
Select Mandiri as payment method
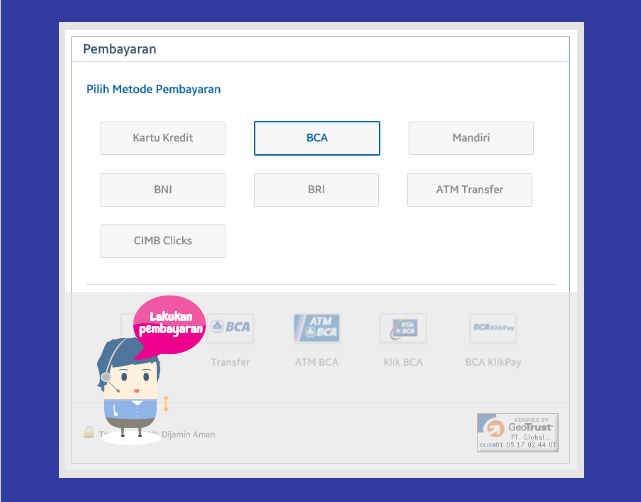pos(471,138)
